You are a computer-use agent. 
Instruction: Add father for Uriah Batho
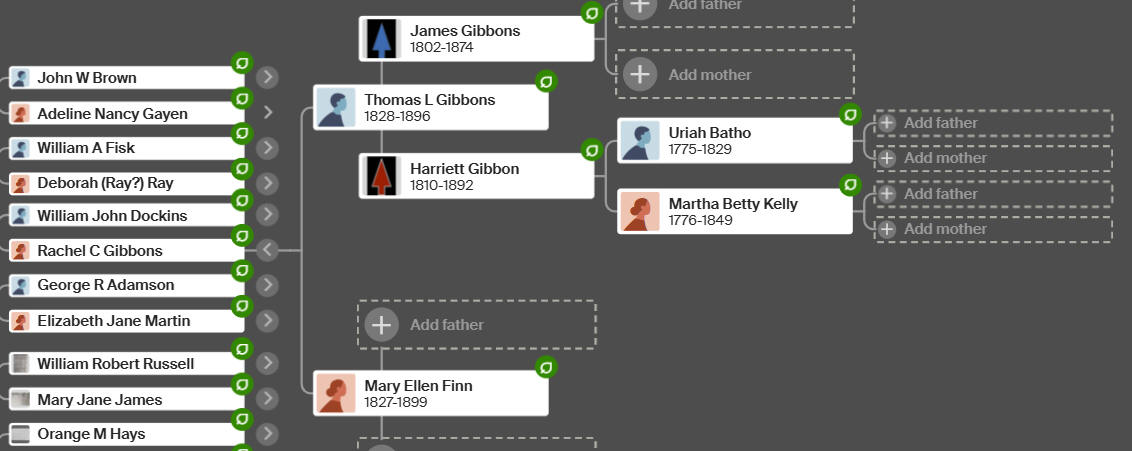point(993,123)
